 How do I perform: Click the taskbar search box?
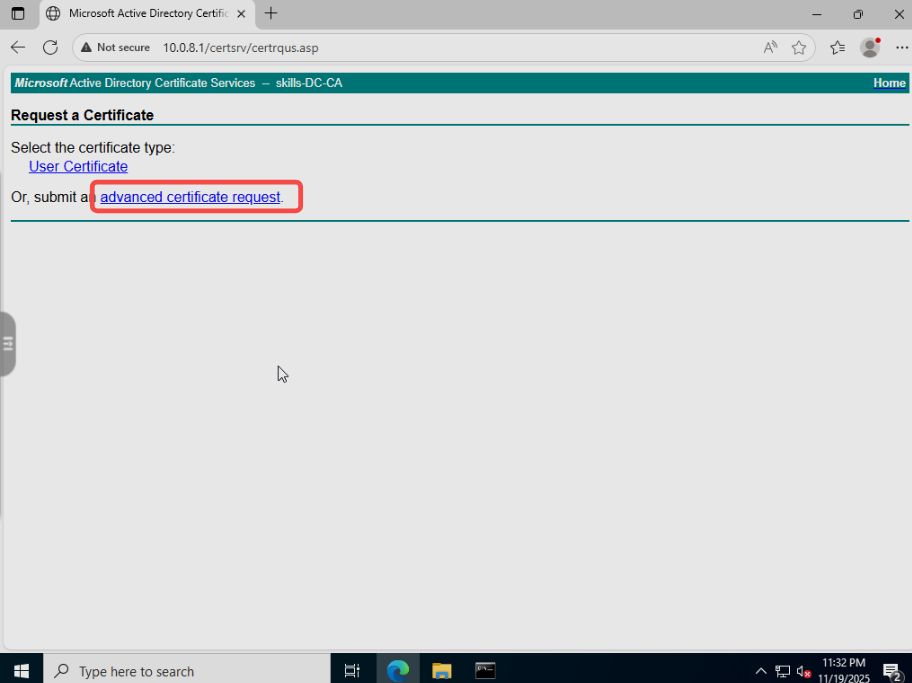tap(186, 671)
